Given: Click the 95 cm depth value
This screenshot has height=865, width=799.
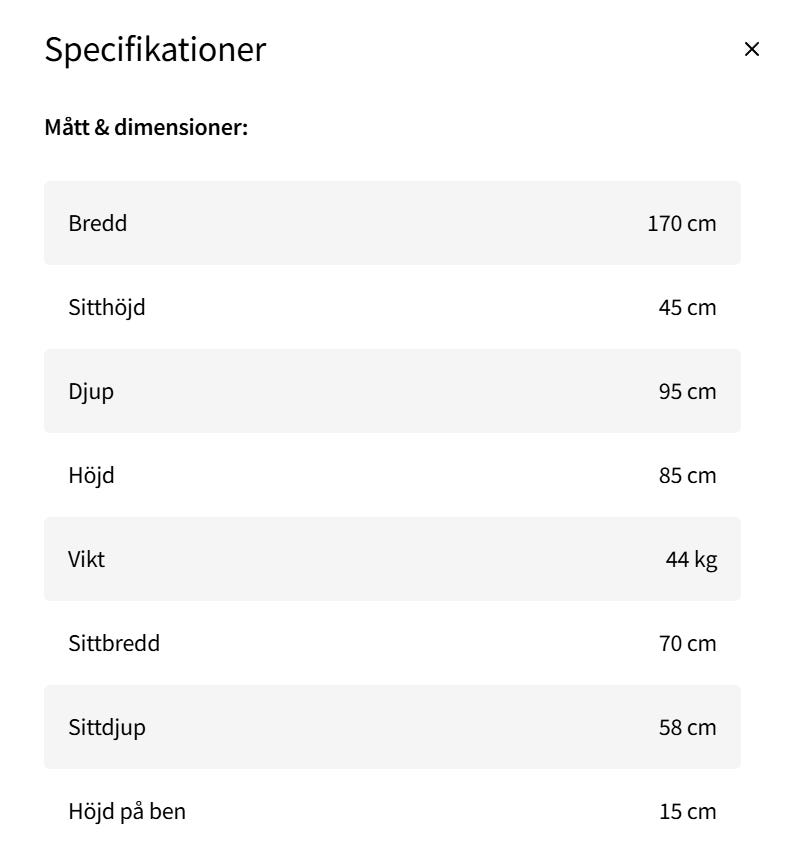Looking at the screenshot, I should (x=688, y=391).
